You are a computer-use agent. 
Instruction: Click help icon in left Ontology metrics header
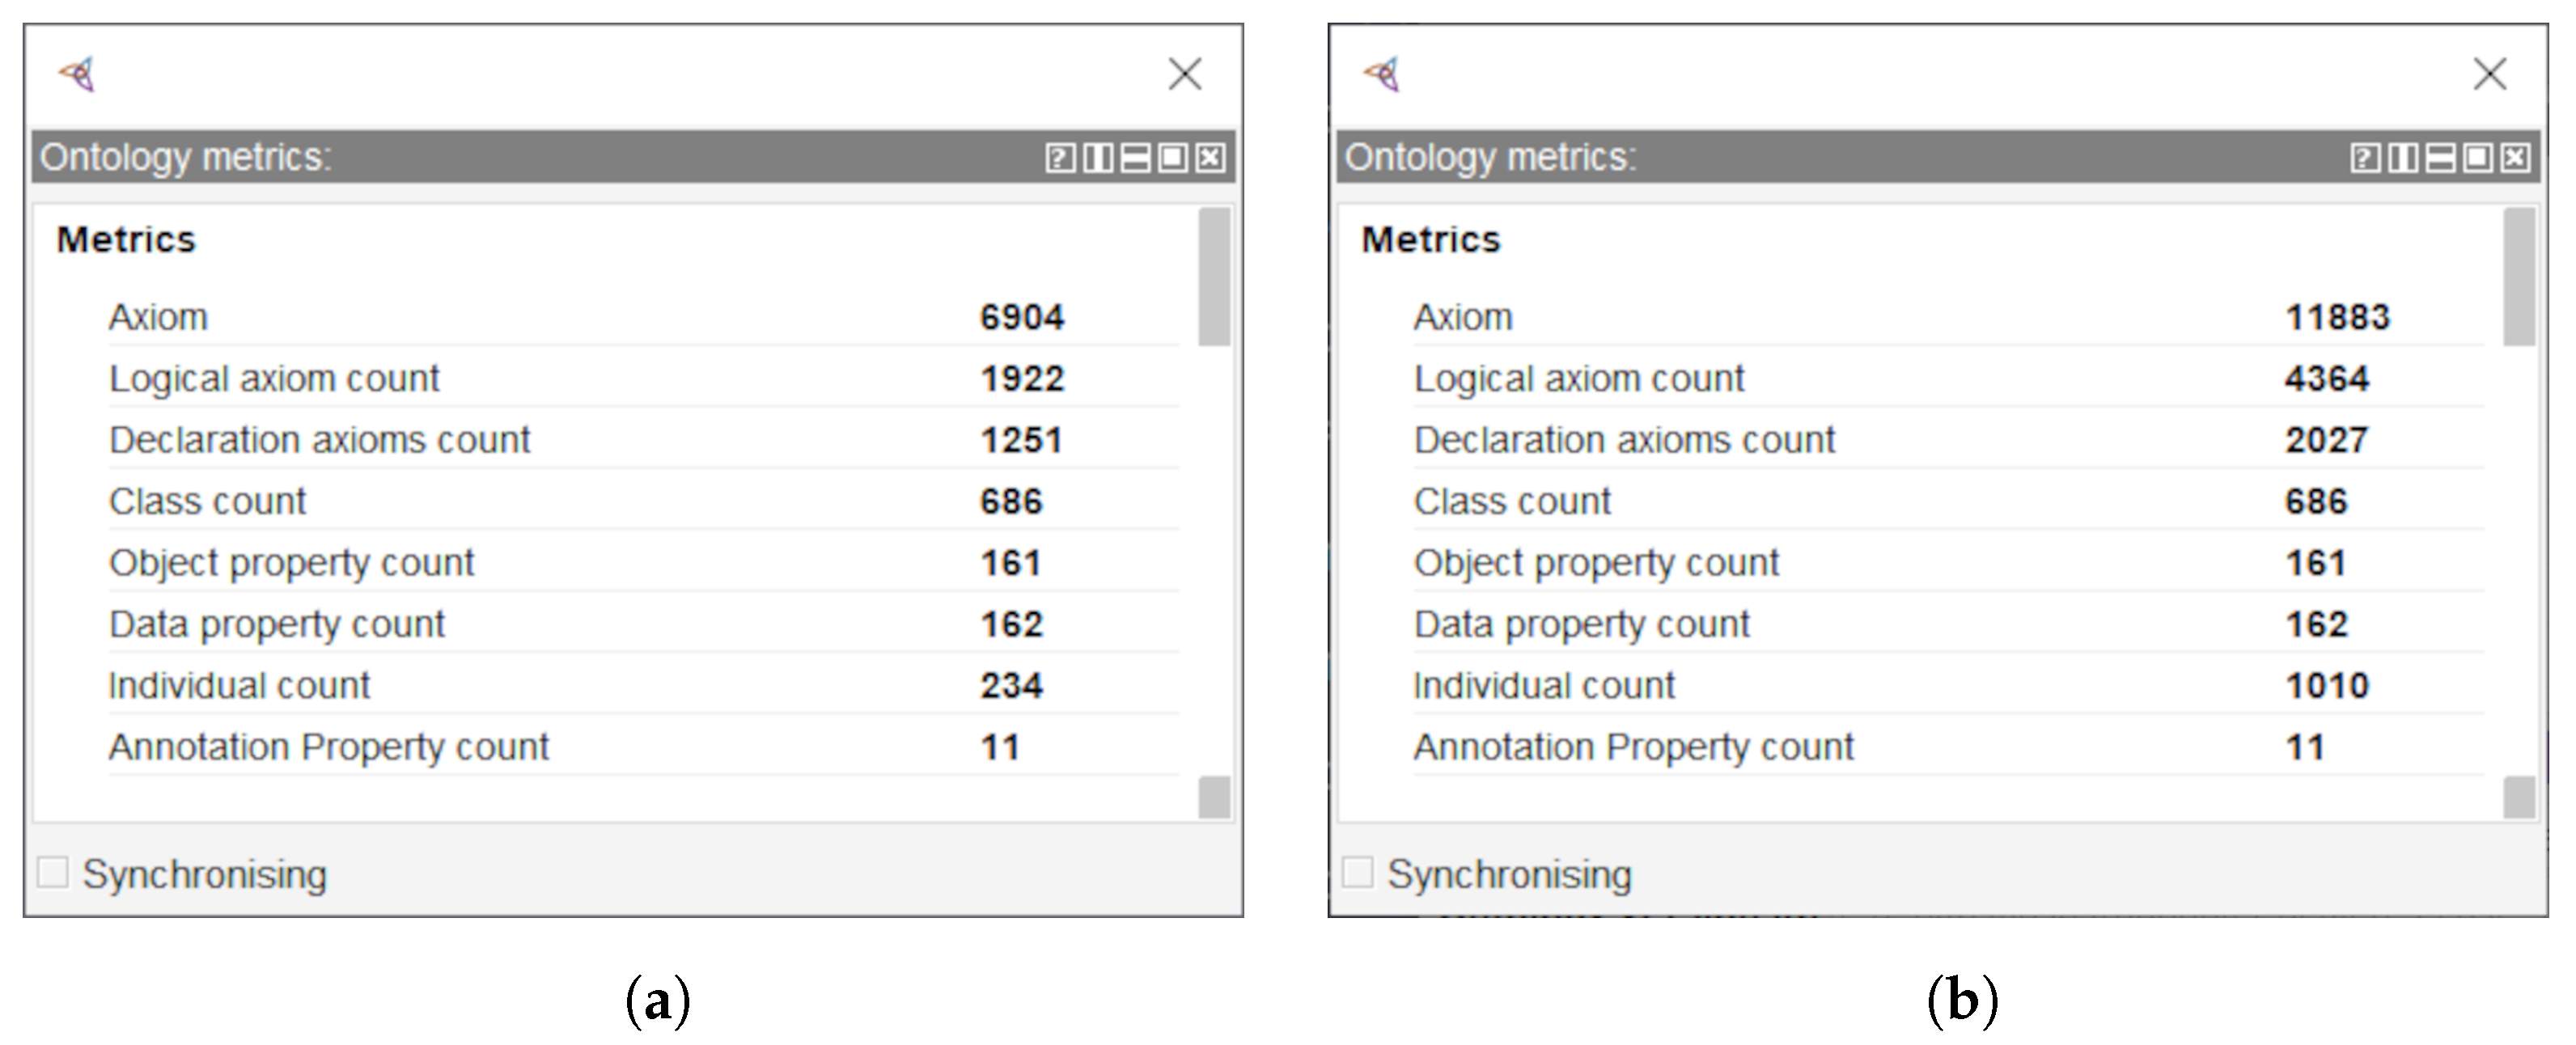tap(1060, 158)
